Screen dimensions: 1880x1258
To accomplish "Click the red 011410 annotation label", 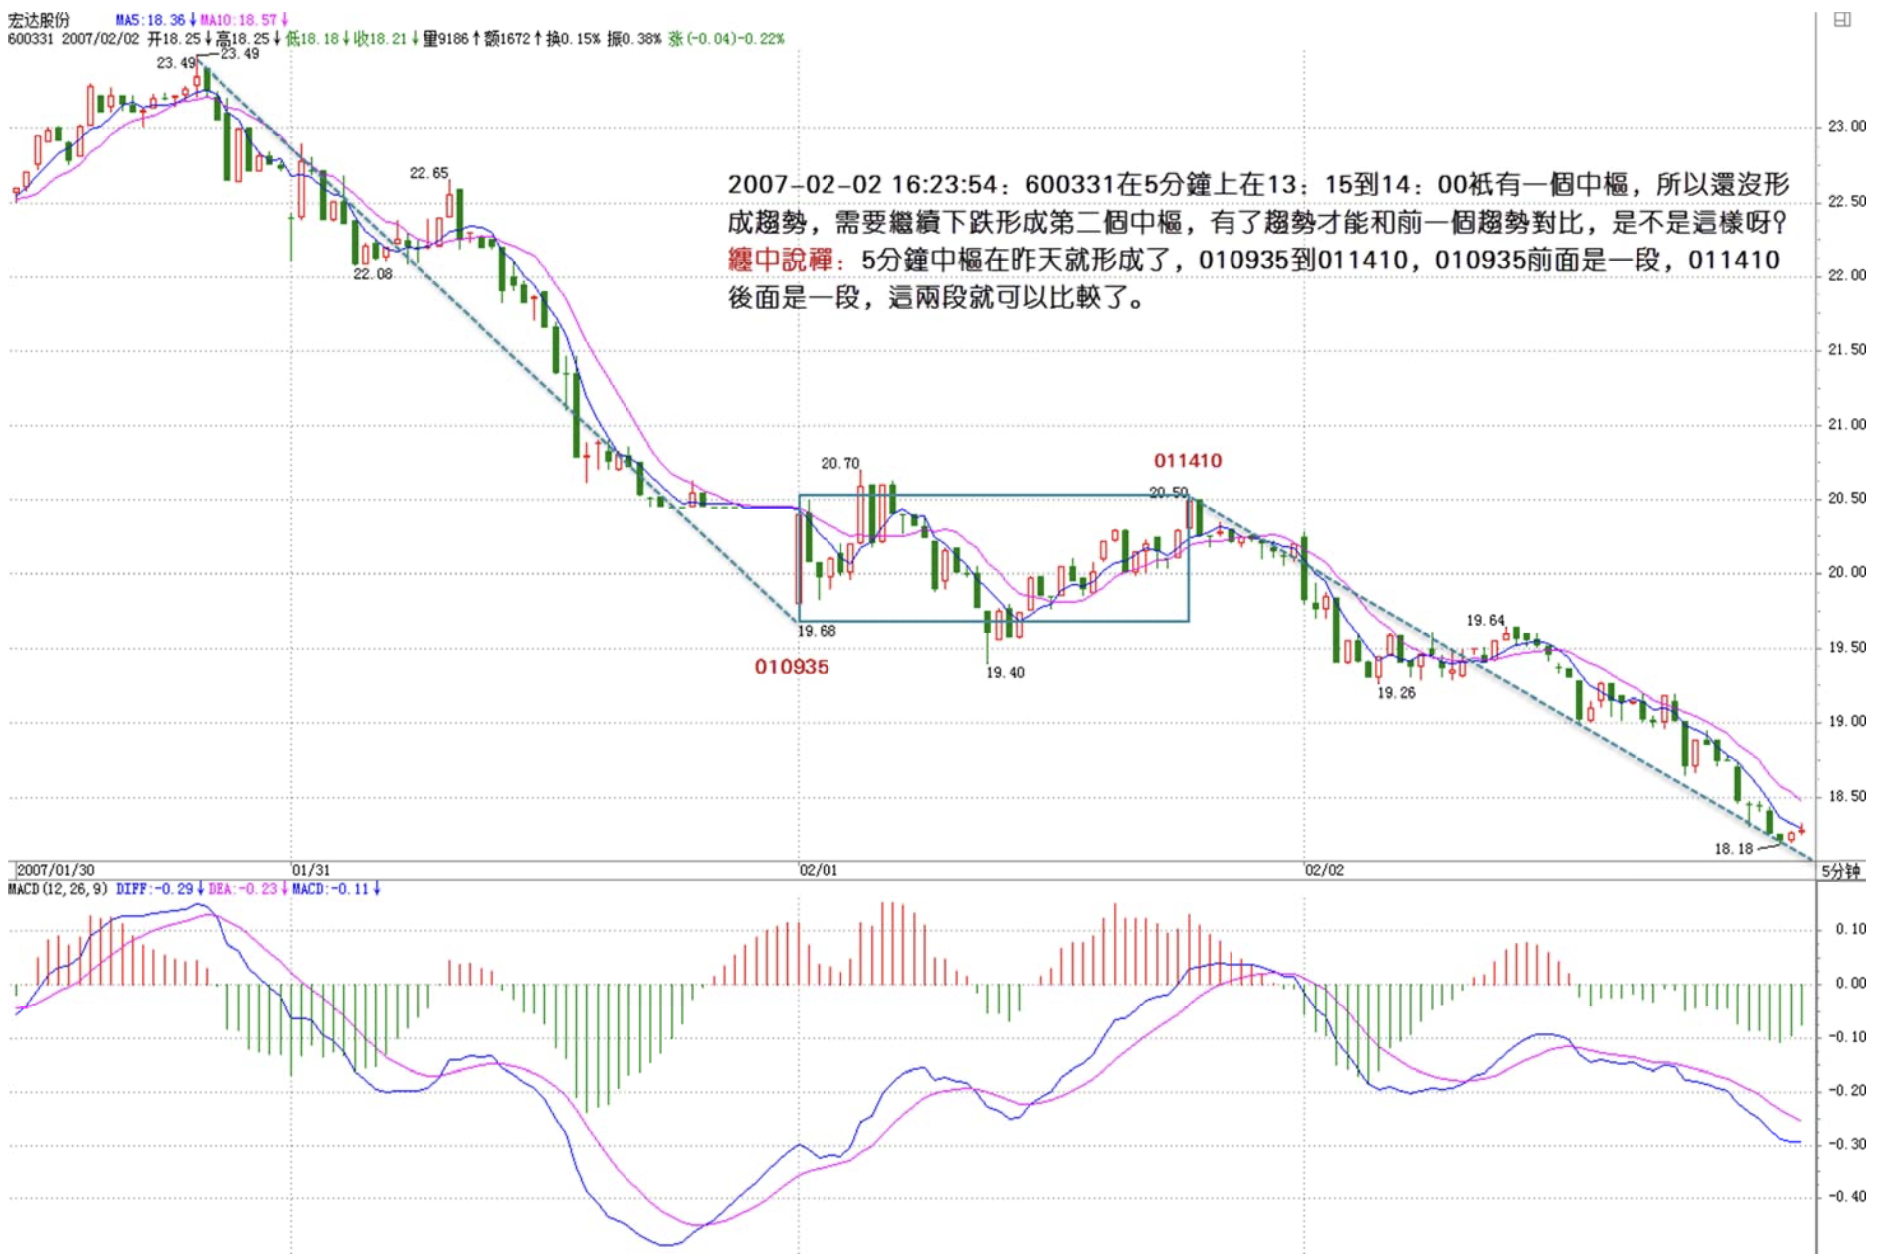I will pyautogui.click(x=1187, y=461).
